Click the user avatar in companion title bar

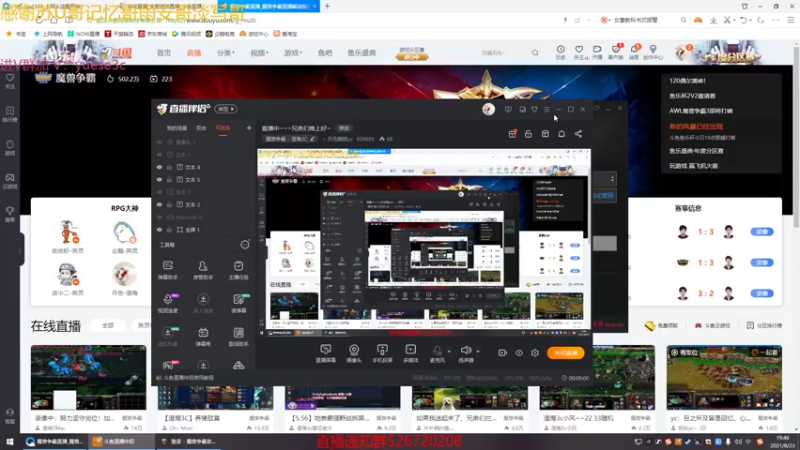click(x=488, y=109)
